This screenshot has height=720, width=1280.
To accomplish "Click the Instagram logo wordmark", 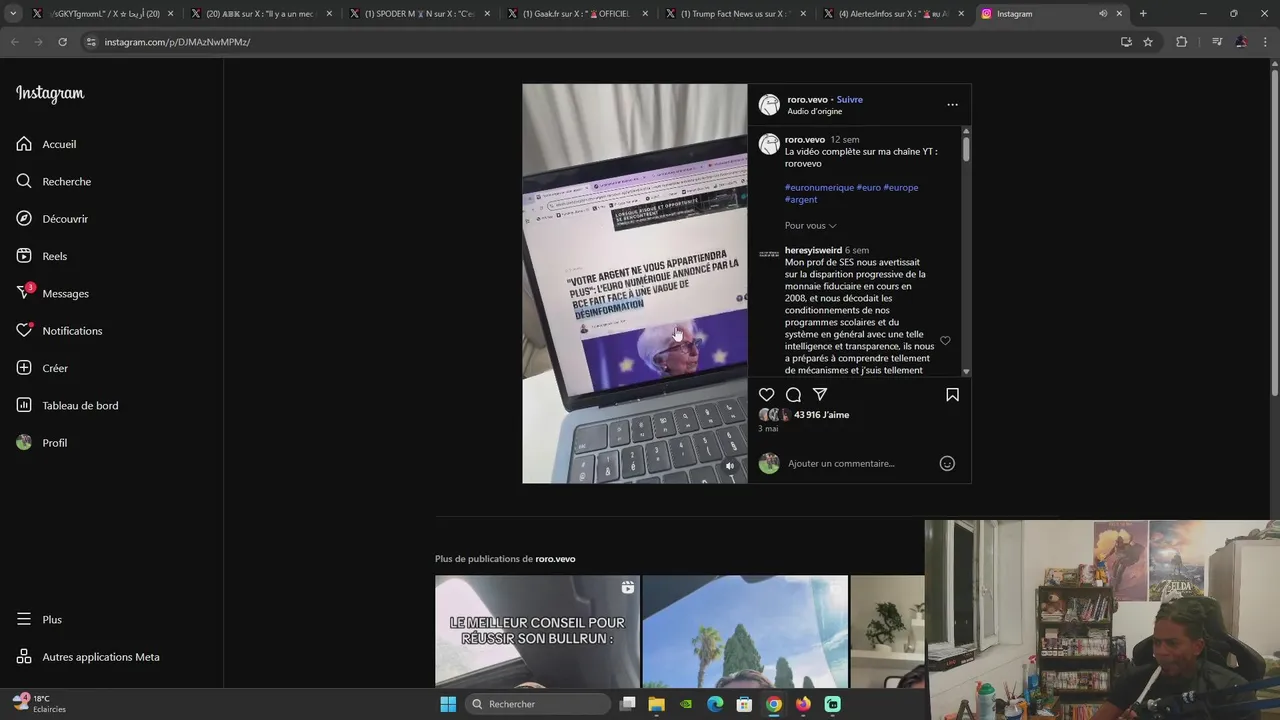I will [50, 94].
